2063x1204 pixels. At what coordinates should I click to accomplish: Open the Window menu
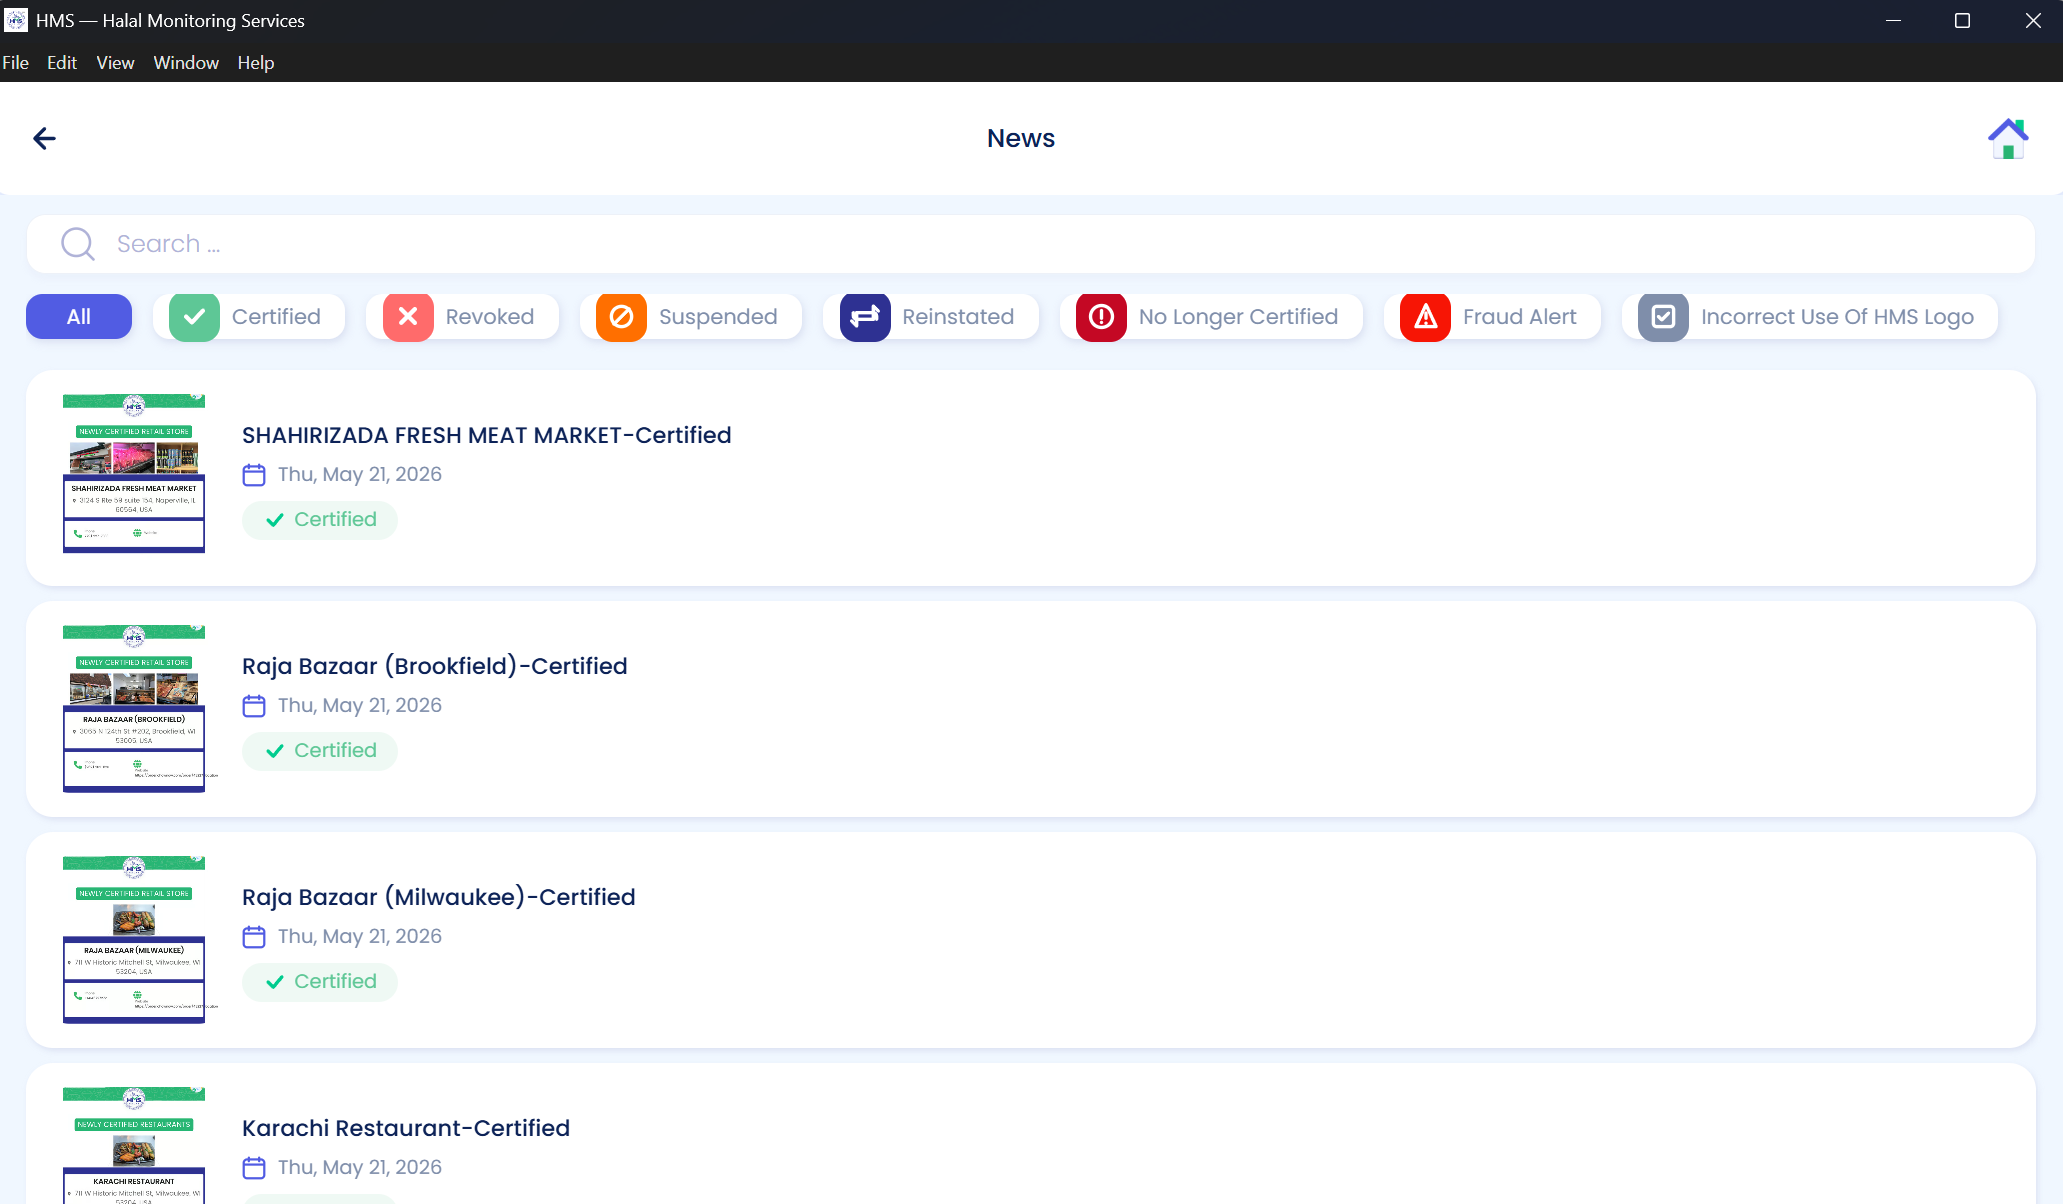(x=186, y=62)
